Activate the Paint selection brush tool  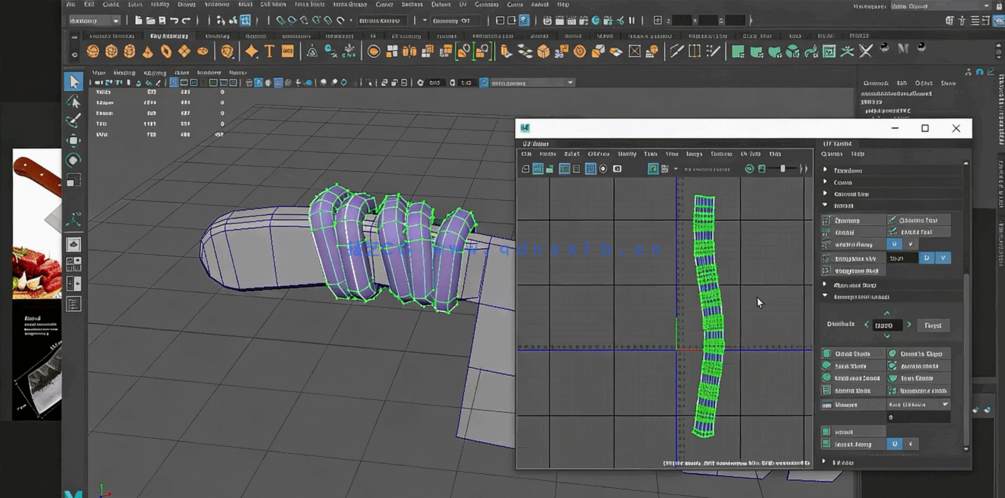(x=73, y=121)
